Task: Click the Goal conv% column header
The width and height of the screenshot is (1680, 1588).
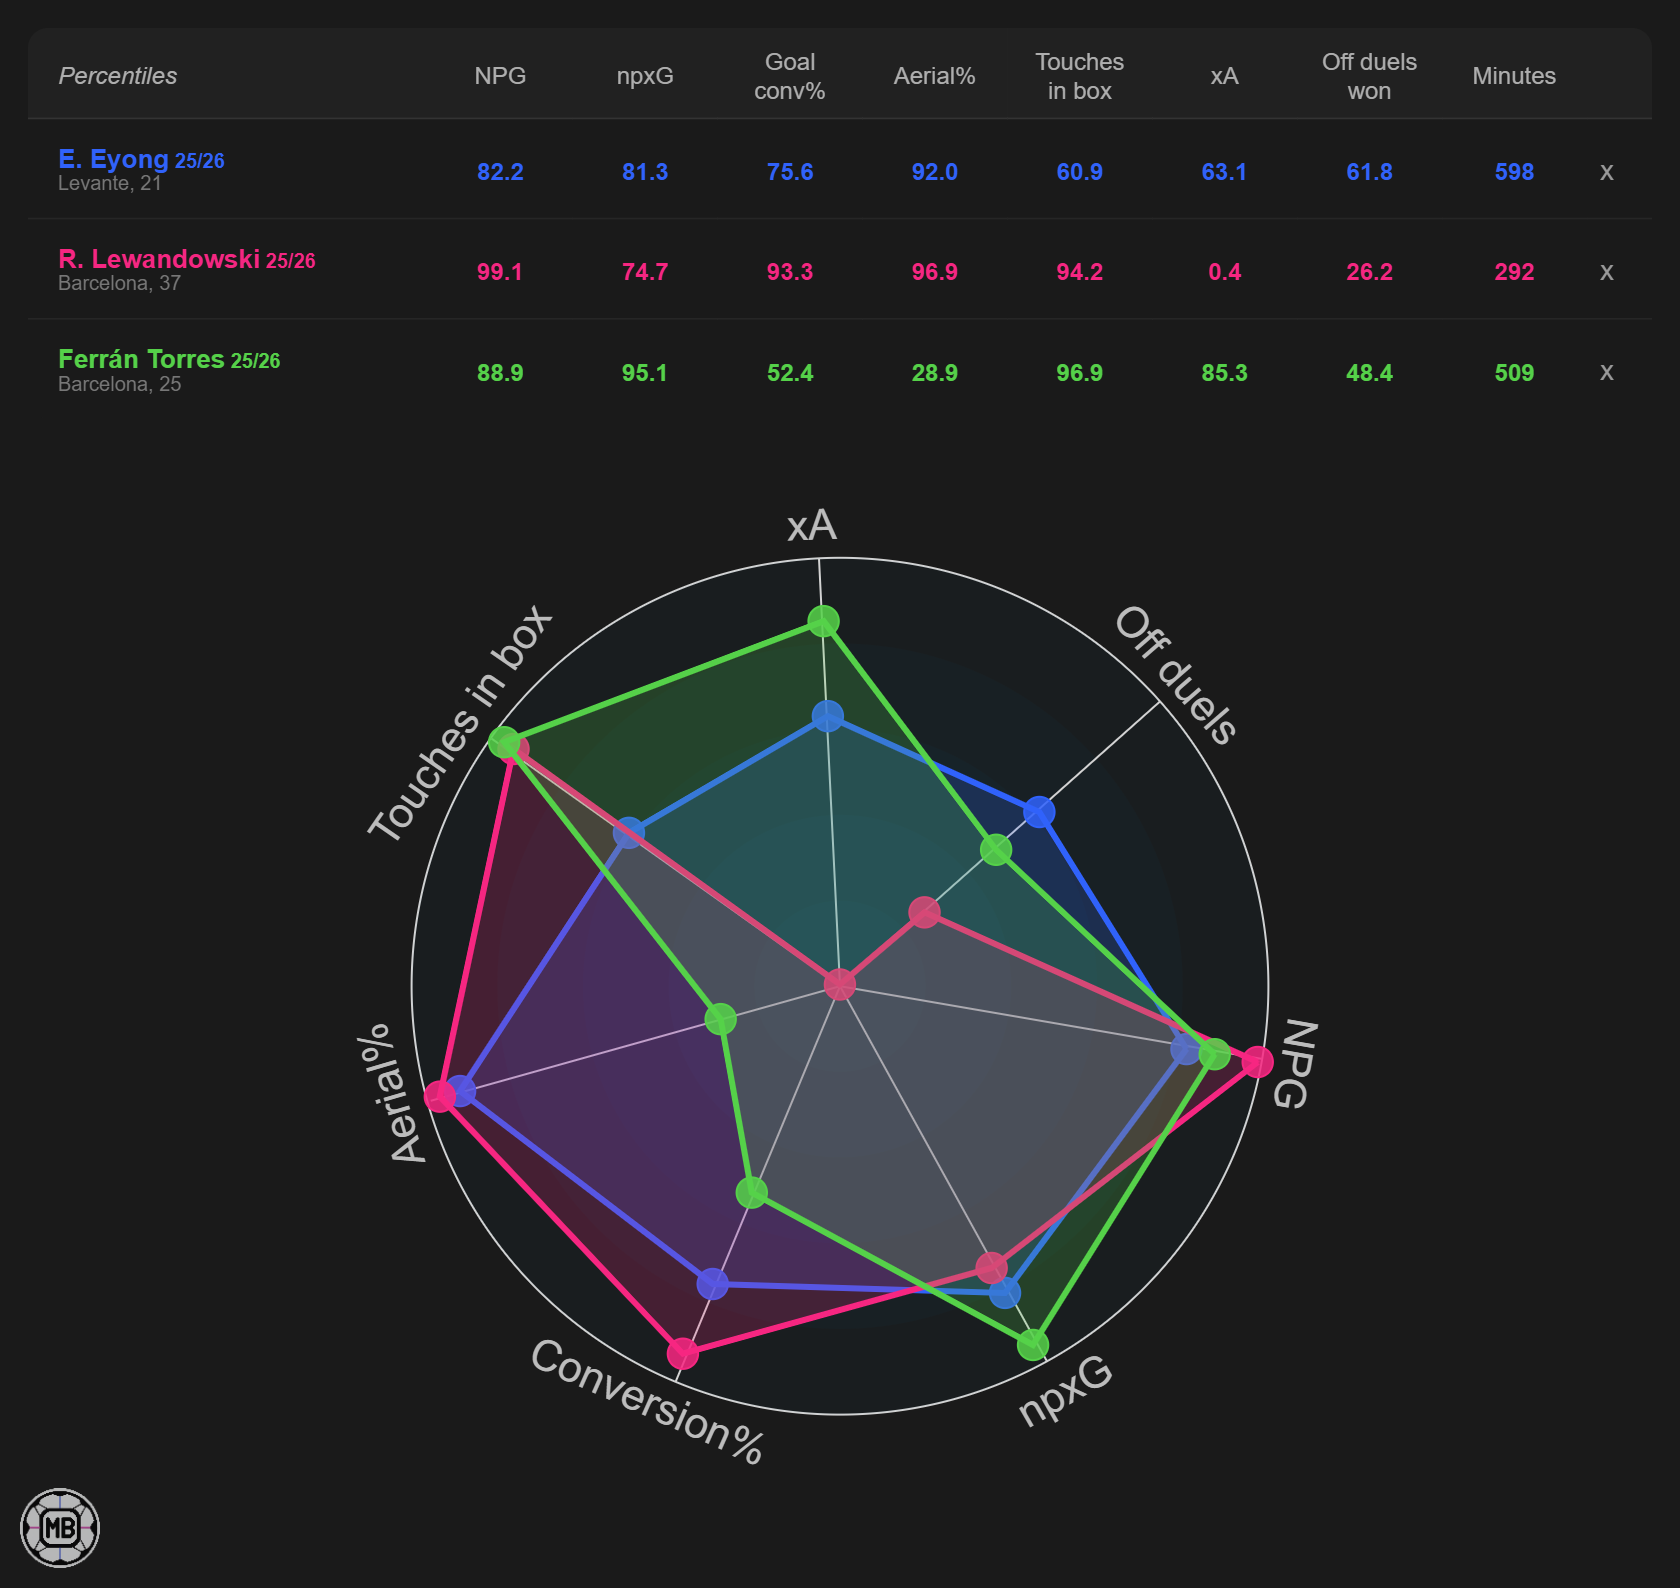Action: coord(790,76)
